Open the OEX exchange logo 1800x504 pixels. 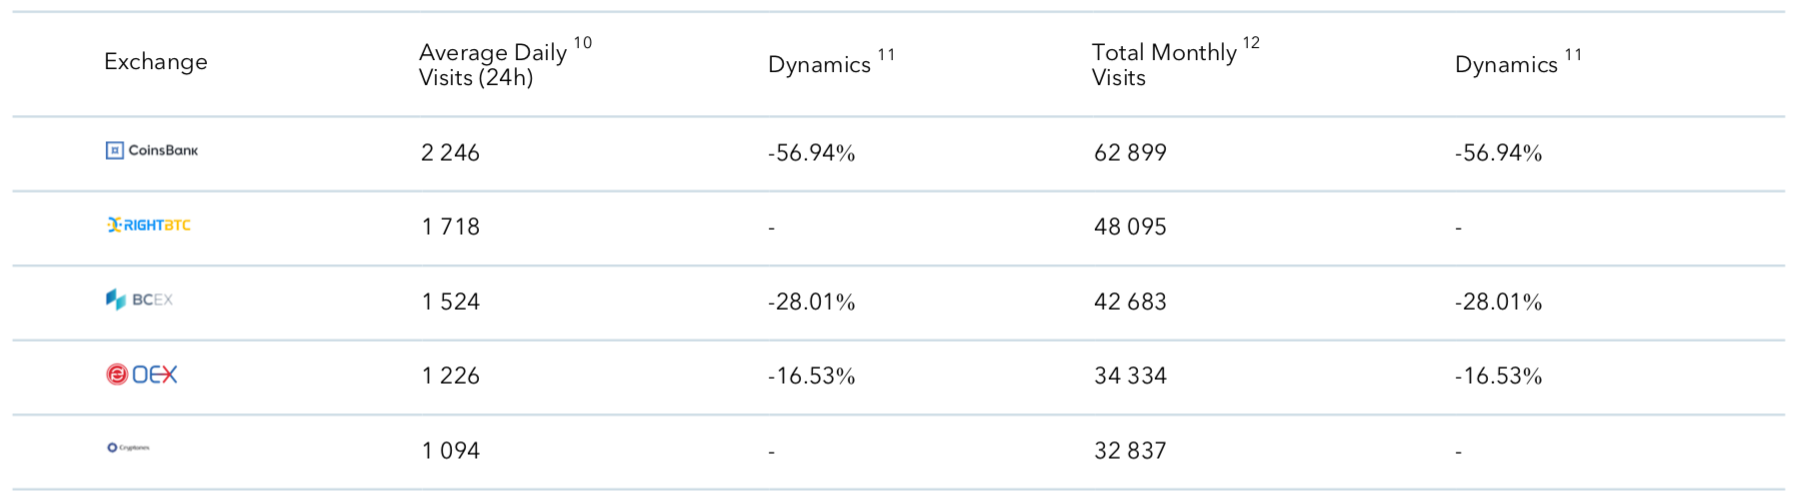click(141, 374)
